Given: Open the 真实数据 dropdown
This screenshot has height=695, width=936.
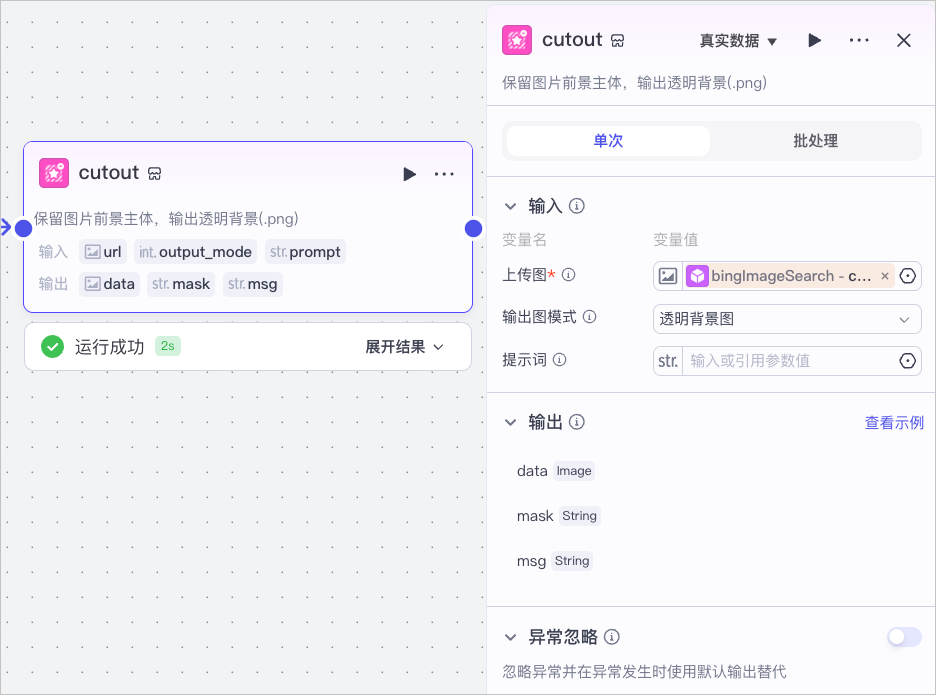Looking at the screenshot, I should point(738,41).
